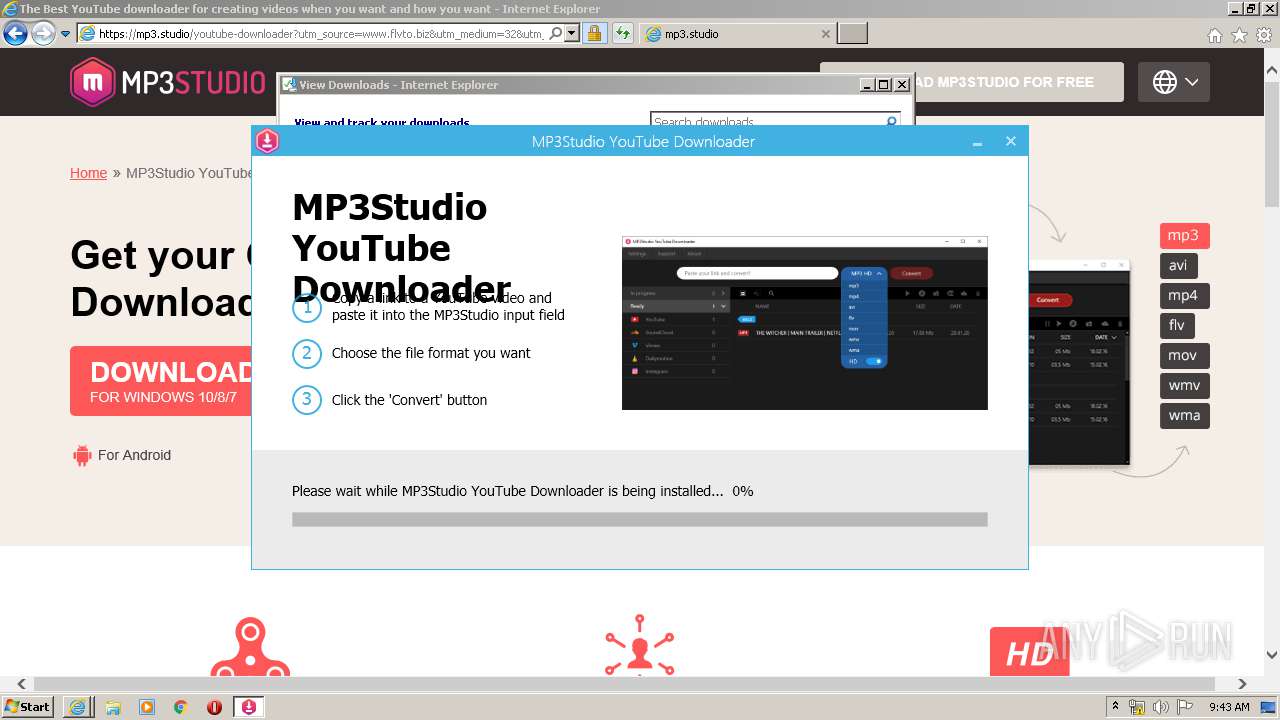The image size is (1280, 720).
Task: Click Download MP3Studio For Free header button
Action: [x=972, y=82]
